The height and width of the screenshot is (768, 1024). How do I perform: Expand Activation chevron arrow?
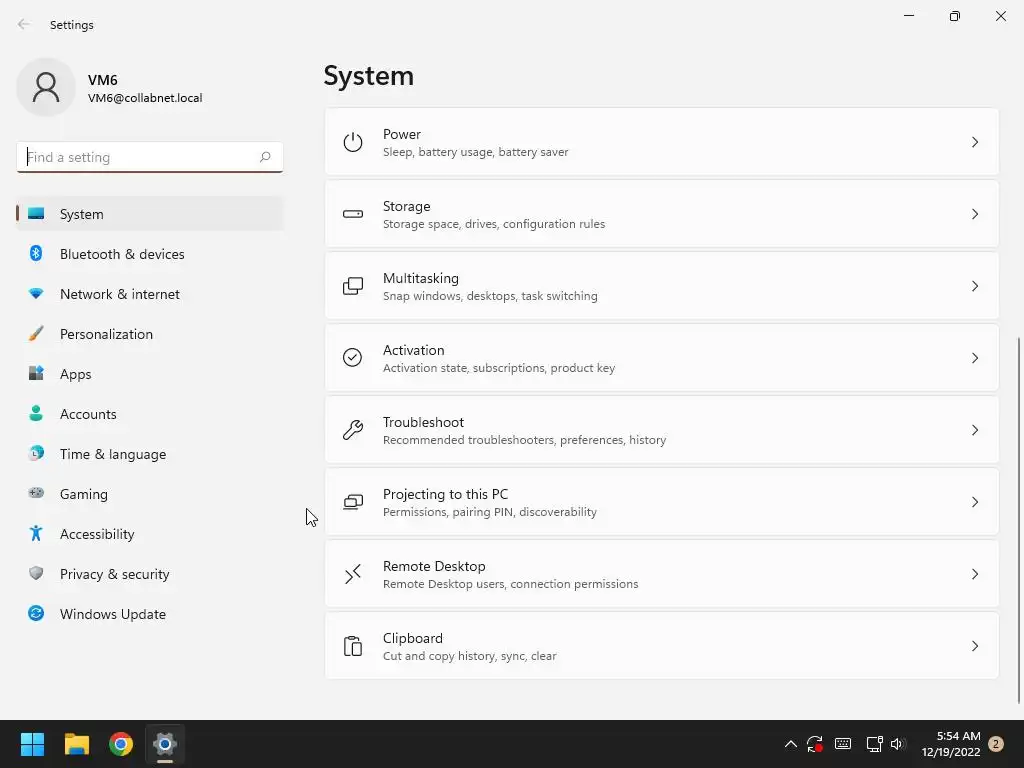pyautogui.click(x=975, y=358)
